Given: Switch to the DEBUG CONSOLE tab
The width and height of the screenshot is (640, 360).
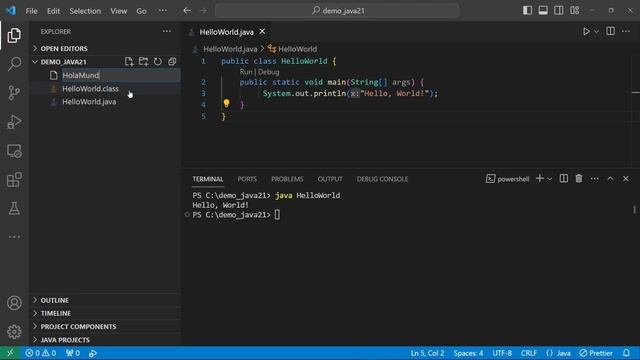Looking at the screenshot, I should coord(382,179).
